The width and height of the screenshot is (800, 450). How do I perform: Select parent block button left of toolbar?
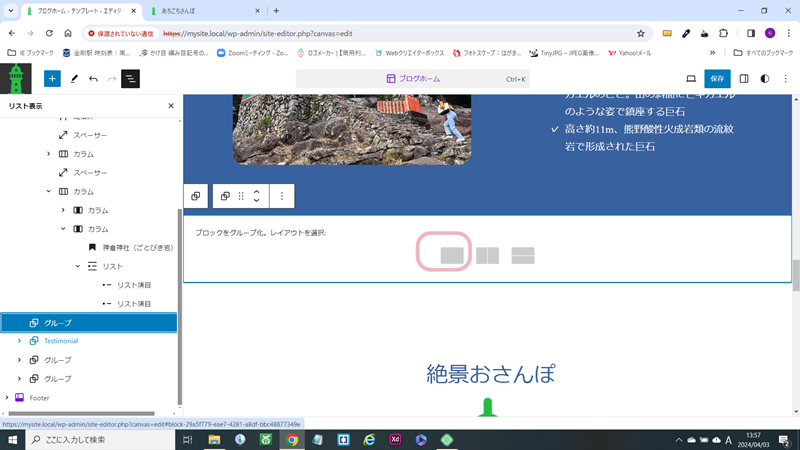click(196, 196)
